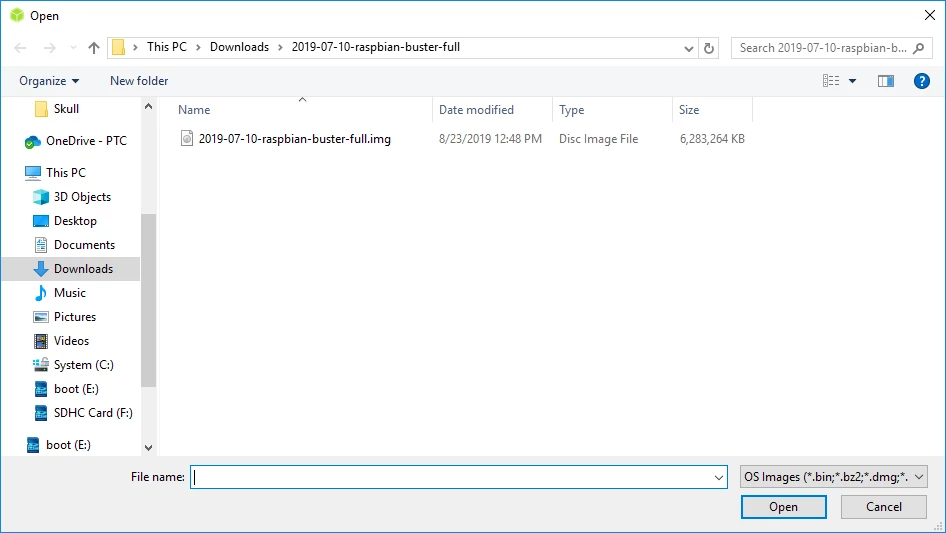Viewport: 946px width, 533px height.
Task: Open the Skull folder in sidebar
Action: coord(66,109)
